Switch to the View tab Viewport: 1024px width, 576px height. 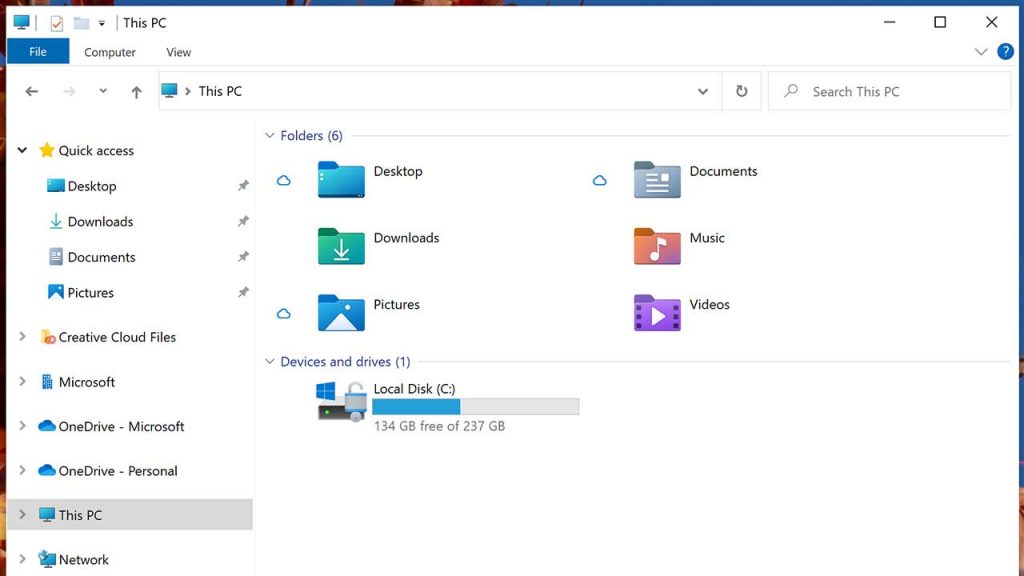pos(178,52)
